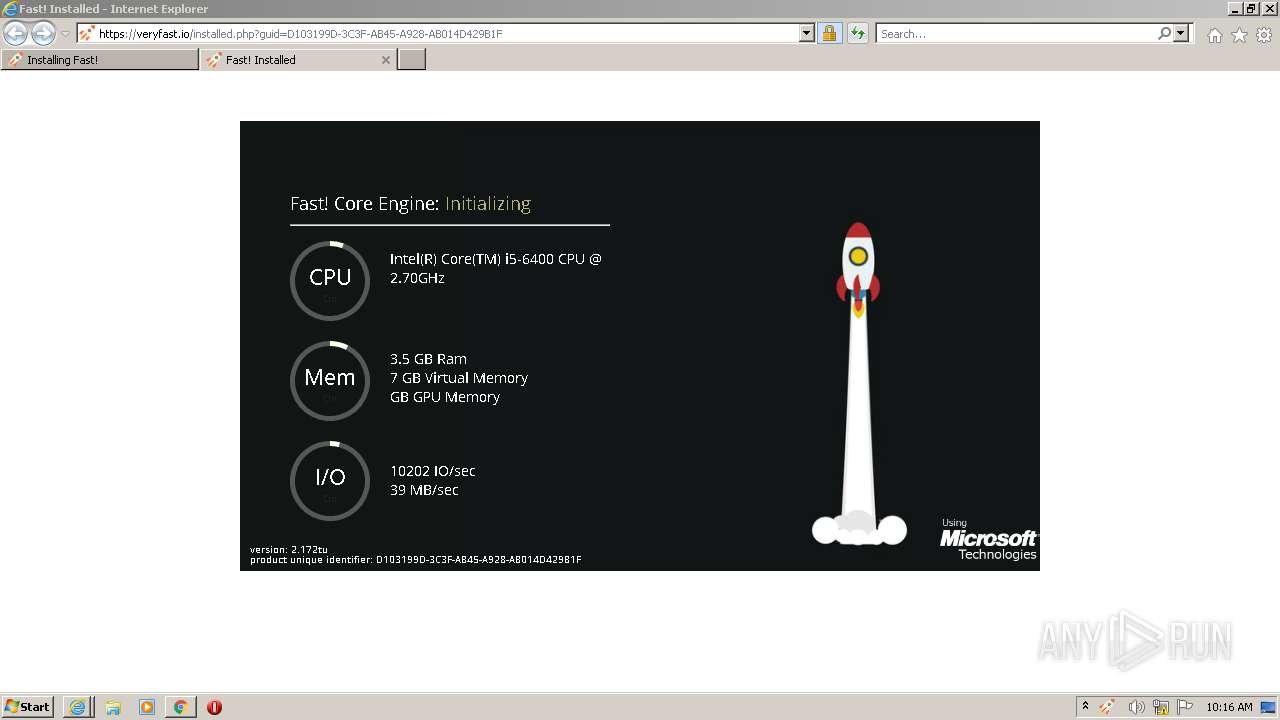Click inside the Search box

tap(1015, 34)
